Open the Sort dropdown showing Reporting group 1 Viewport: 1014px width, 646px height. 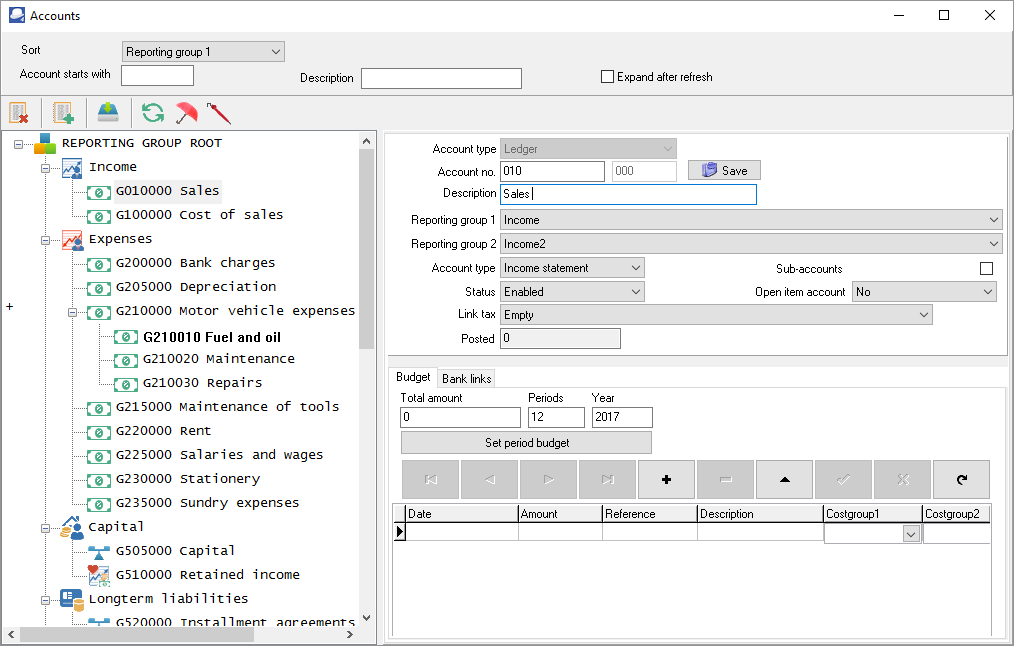click(x=203, y=52)
